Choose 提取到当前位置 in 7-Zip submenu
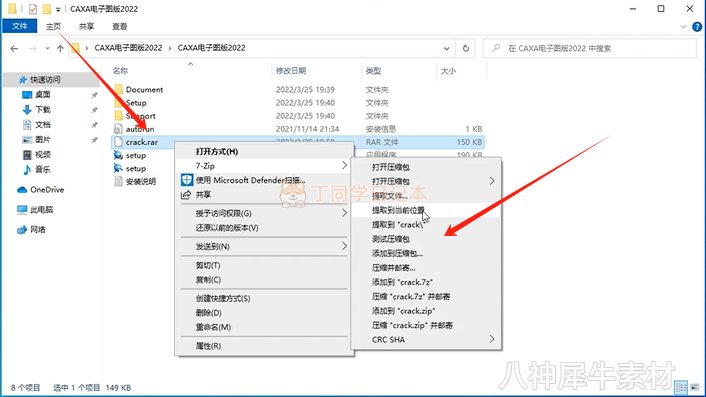The width and height of the screenshot is (706, 397). [x=426, y=210]
